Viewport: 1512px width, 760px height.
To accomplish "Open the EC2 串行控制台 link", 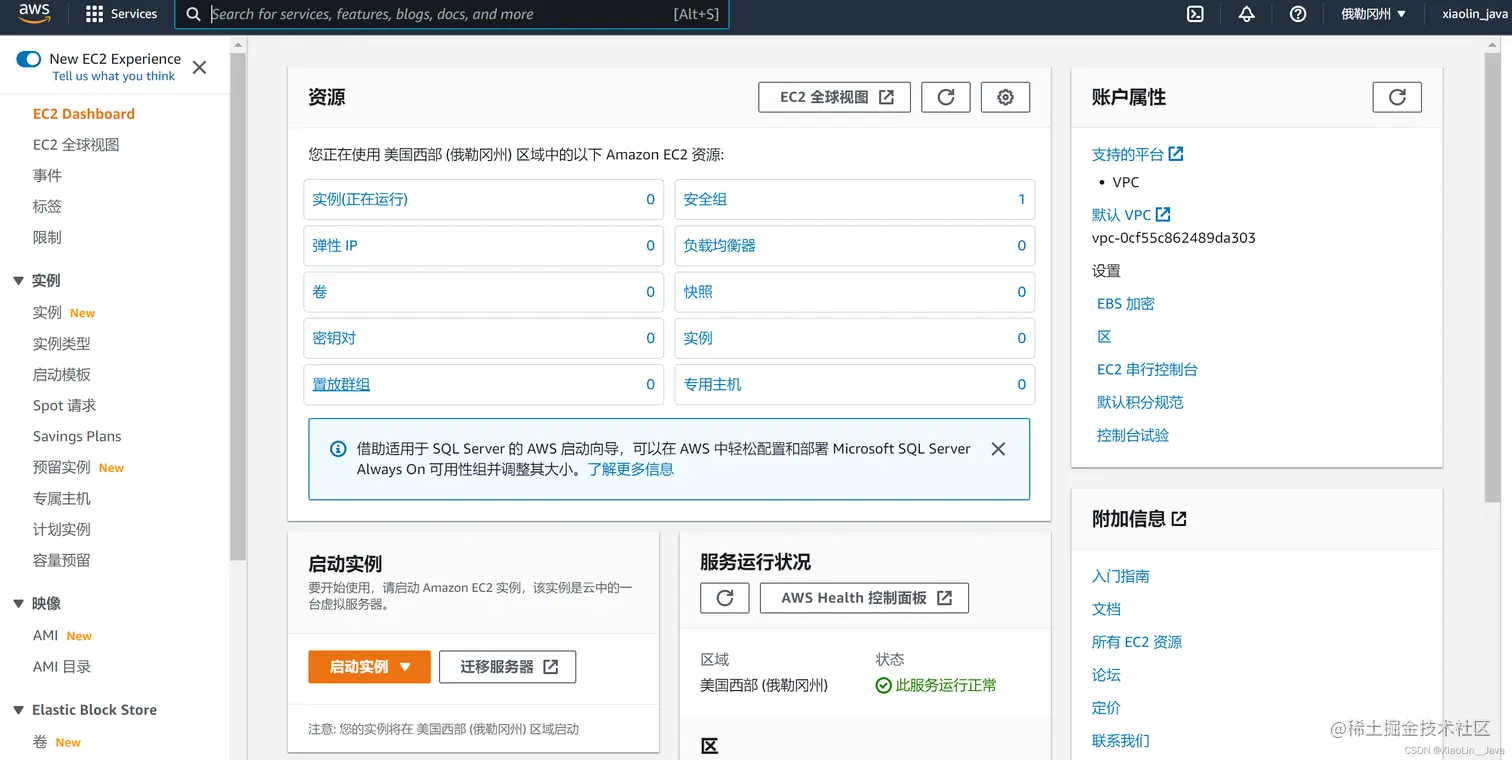I will (x=1147, y=370).
